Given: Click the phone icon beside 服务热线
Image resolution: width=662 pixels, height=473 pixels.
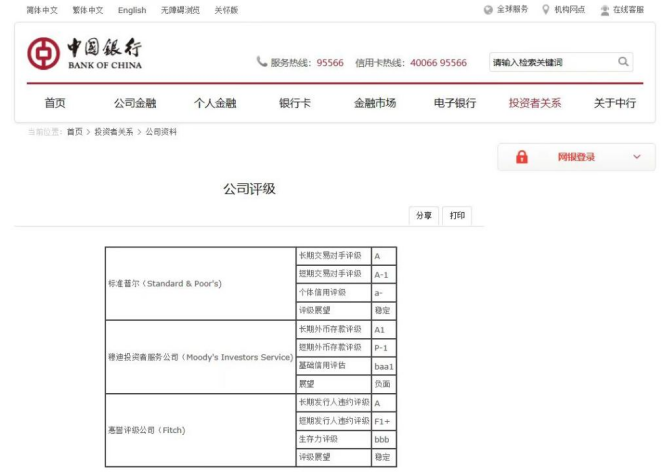Looking at the screenshot, I should click(262, 62).
